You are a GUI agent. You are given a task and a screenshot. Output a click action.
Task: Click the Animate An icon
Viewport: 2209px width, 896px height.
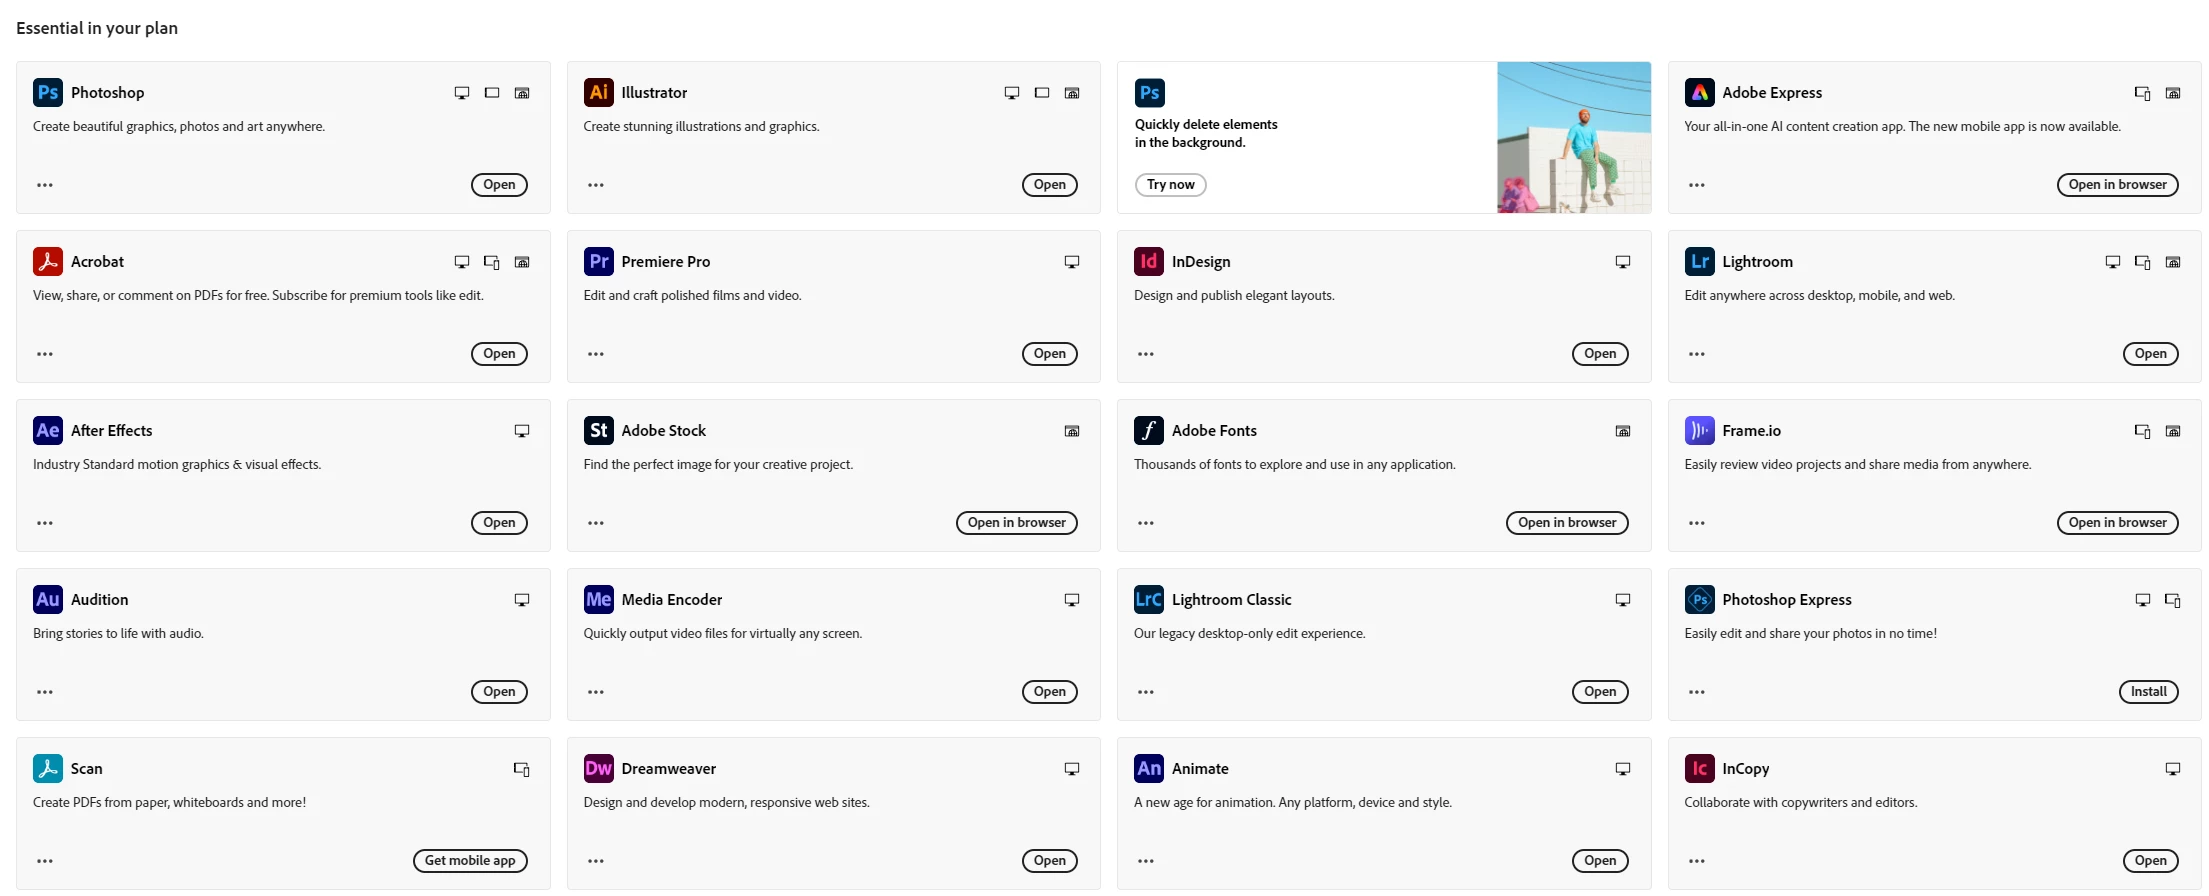[x=1149, y=768]
